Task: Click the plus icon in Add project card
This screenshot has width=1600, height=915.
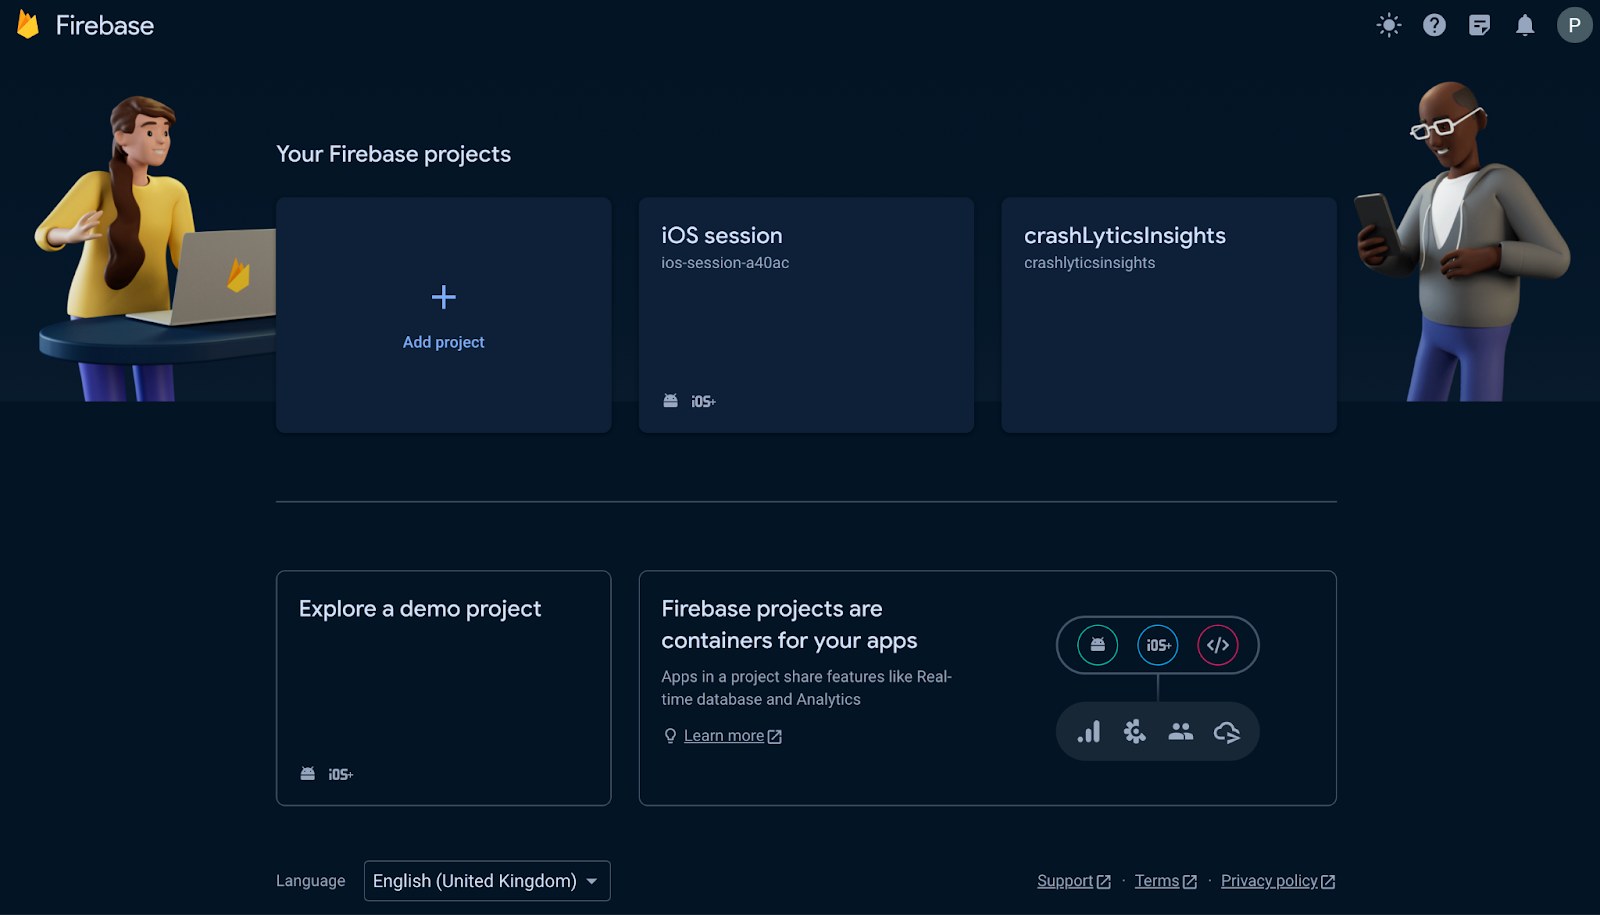Action: (x=443, y=297)
